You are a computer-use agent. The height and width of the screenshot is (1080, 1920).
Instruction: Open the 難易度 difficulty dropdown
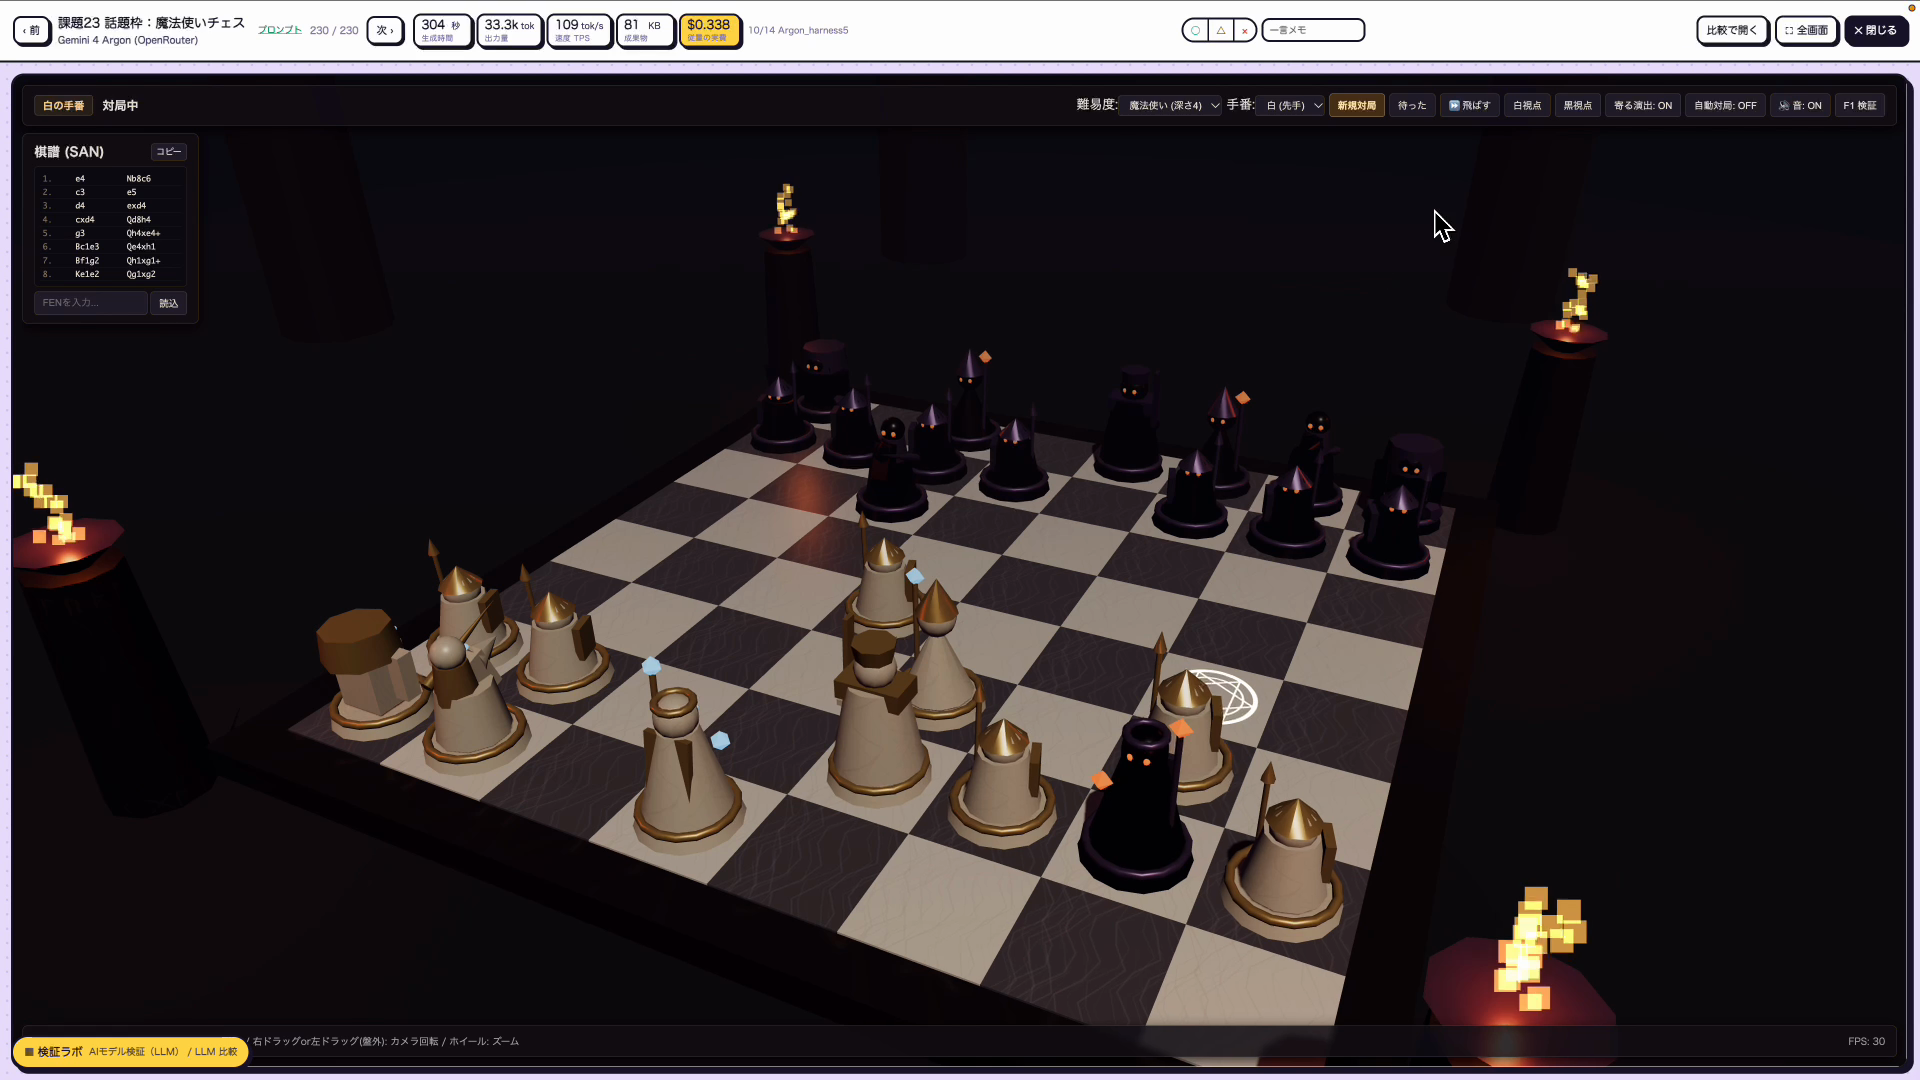click(x=1172, y=105)
